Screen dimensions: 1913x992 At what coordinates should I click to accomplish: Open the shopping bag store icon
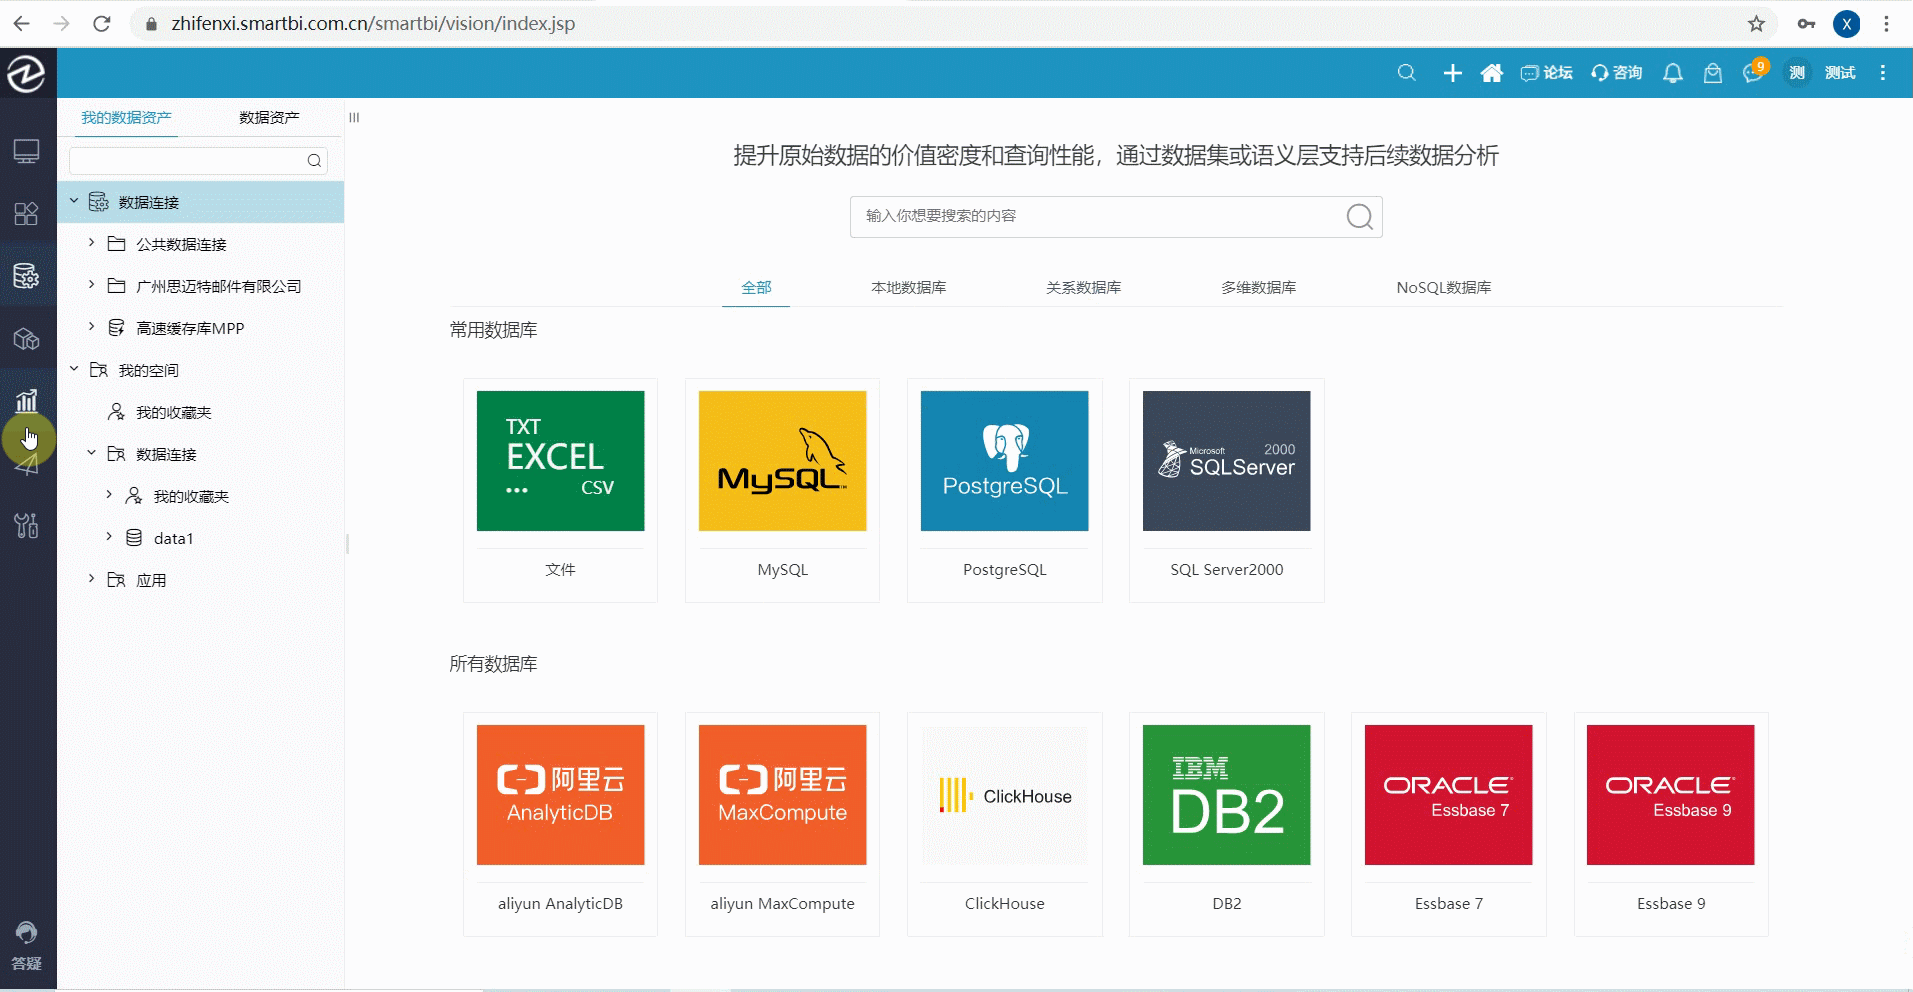(1713, 73)
